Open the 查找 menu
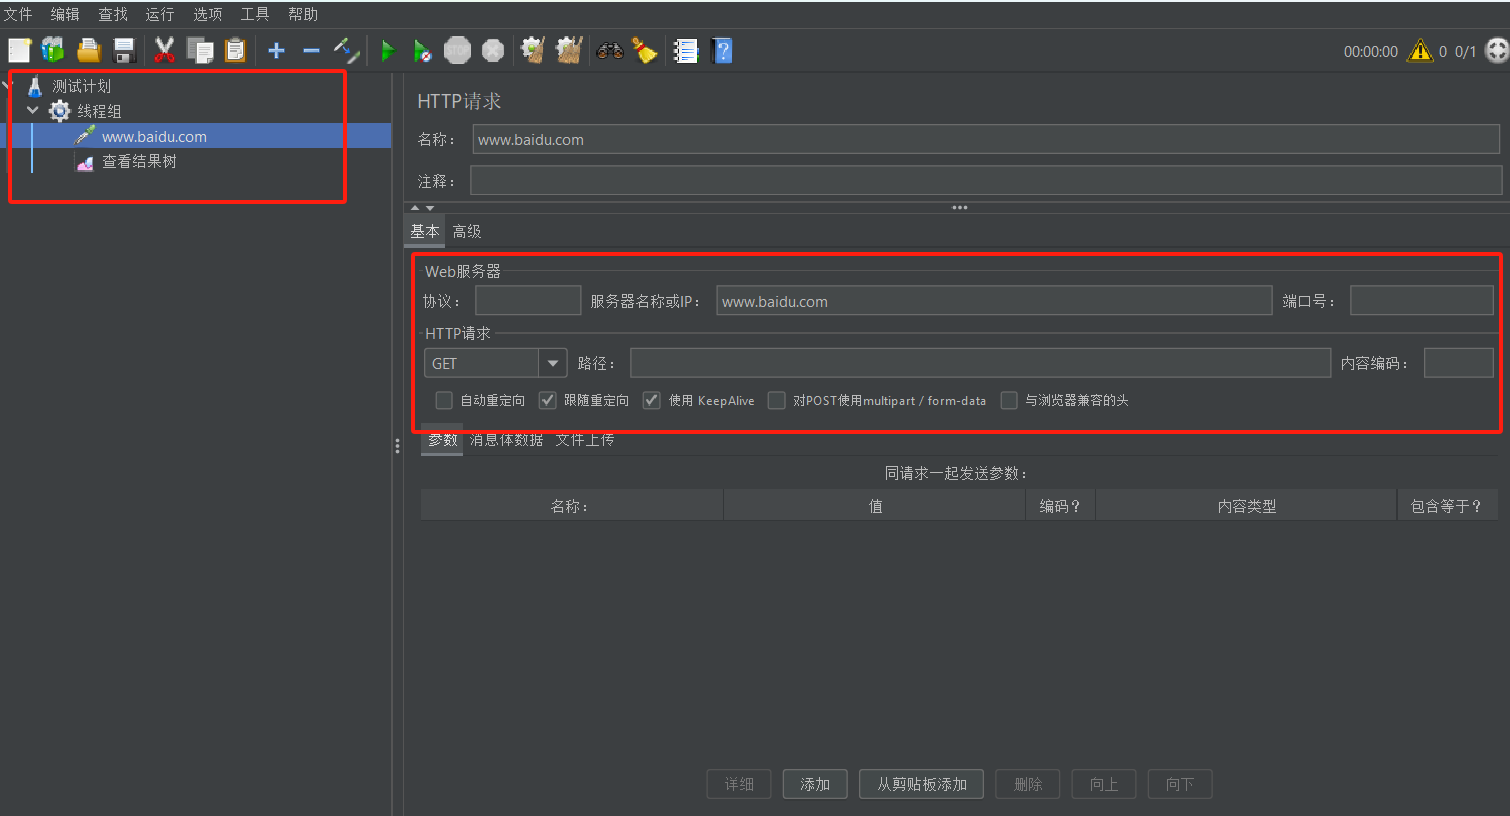 point(113,14)
